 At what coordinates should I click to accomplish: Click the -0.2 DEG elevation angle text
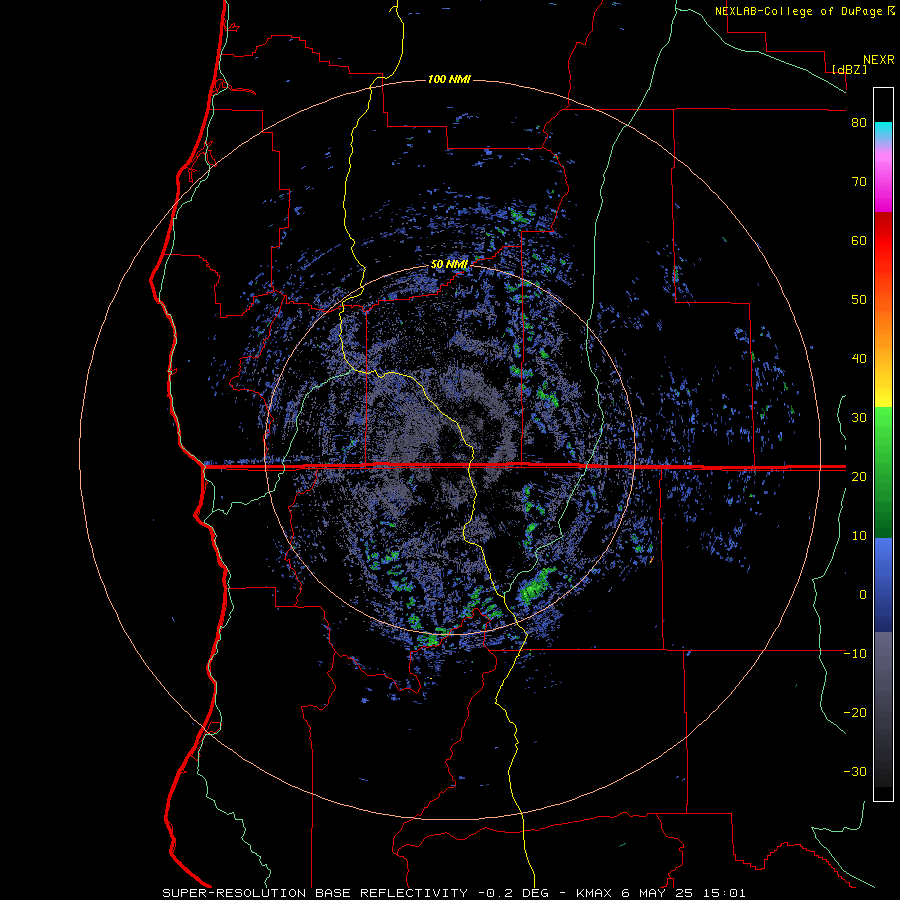(513, 893)
